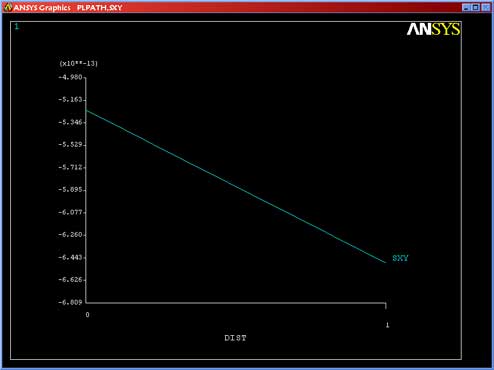This screenshot has height=370, width=494.
Task: Click the ANSYS icon in title bar
Action: point(7,7)
